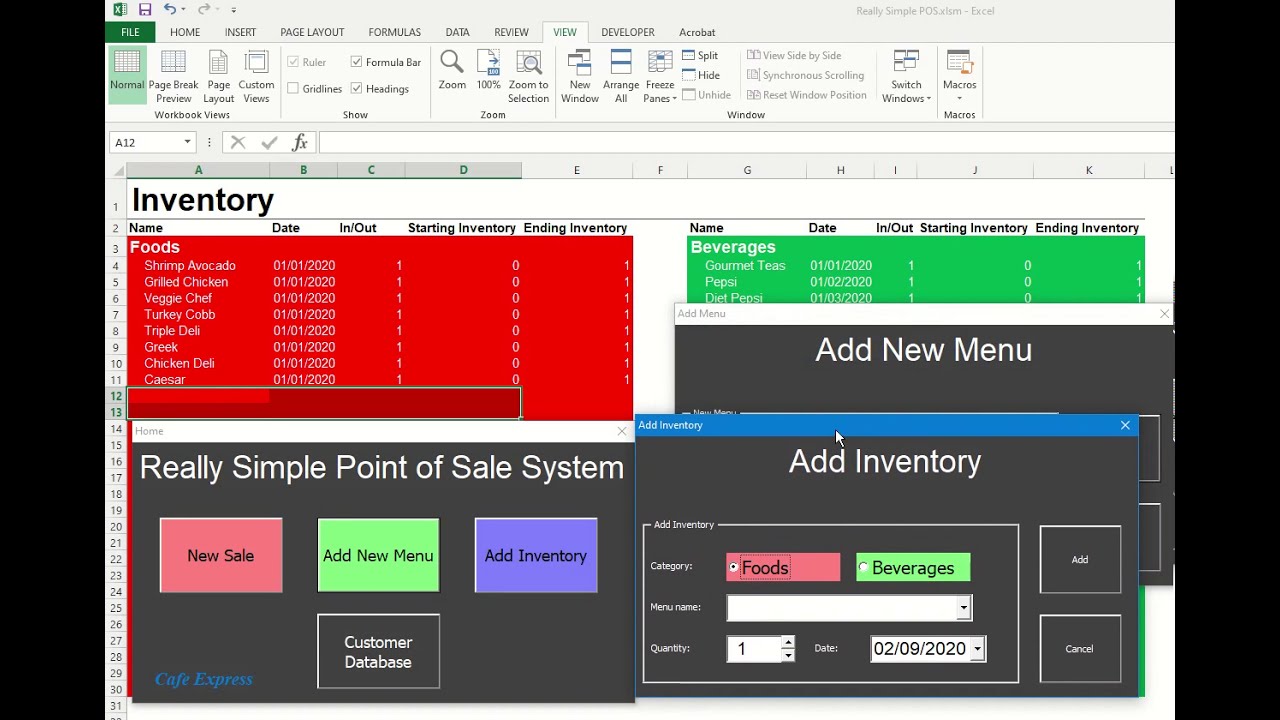Select the Beverages category radio button

pos(863,568)
